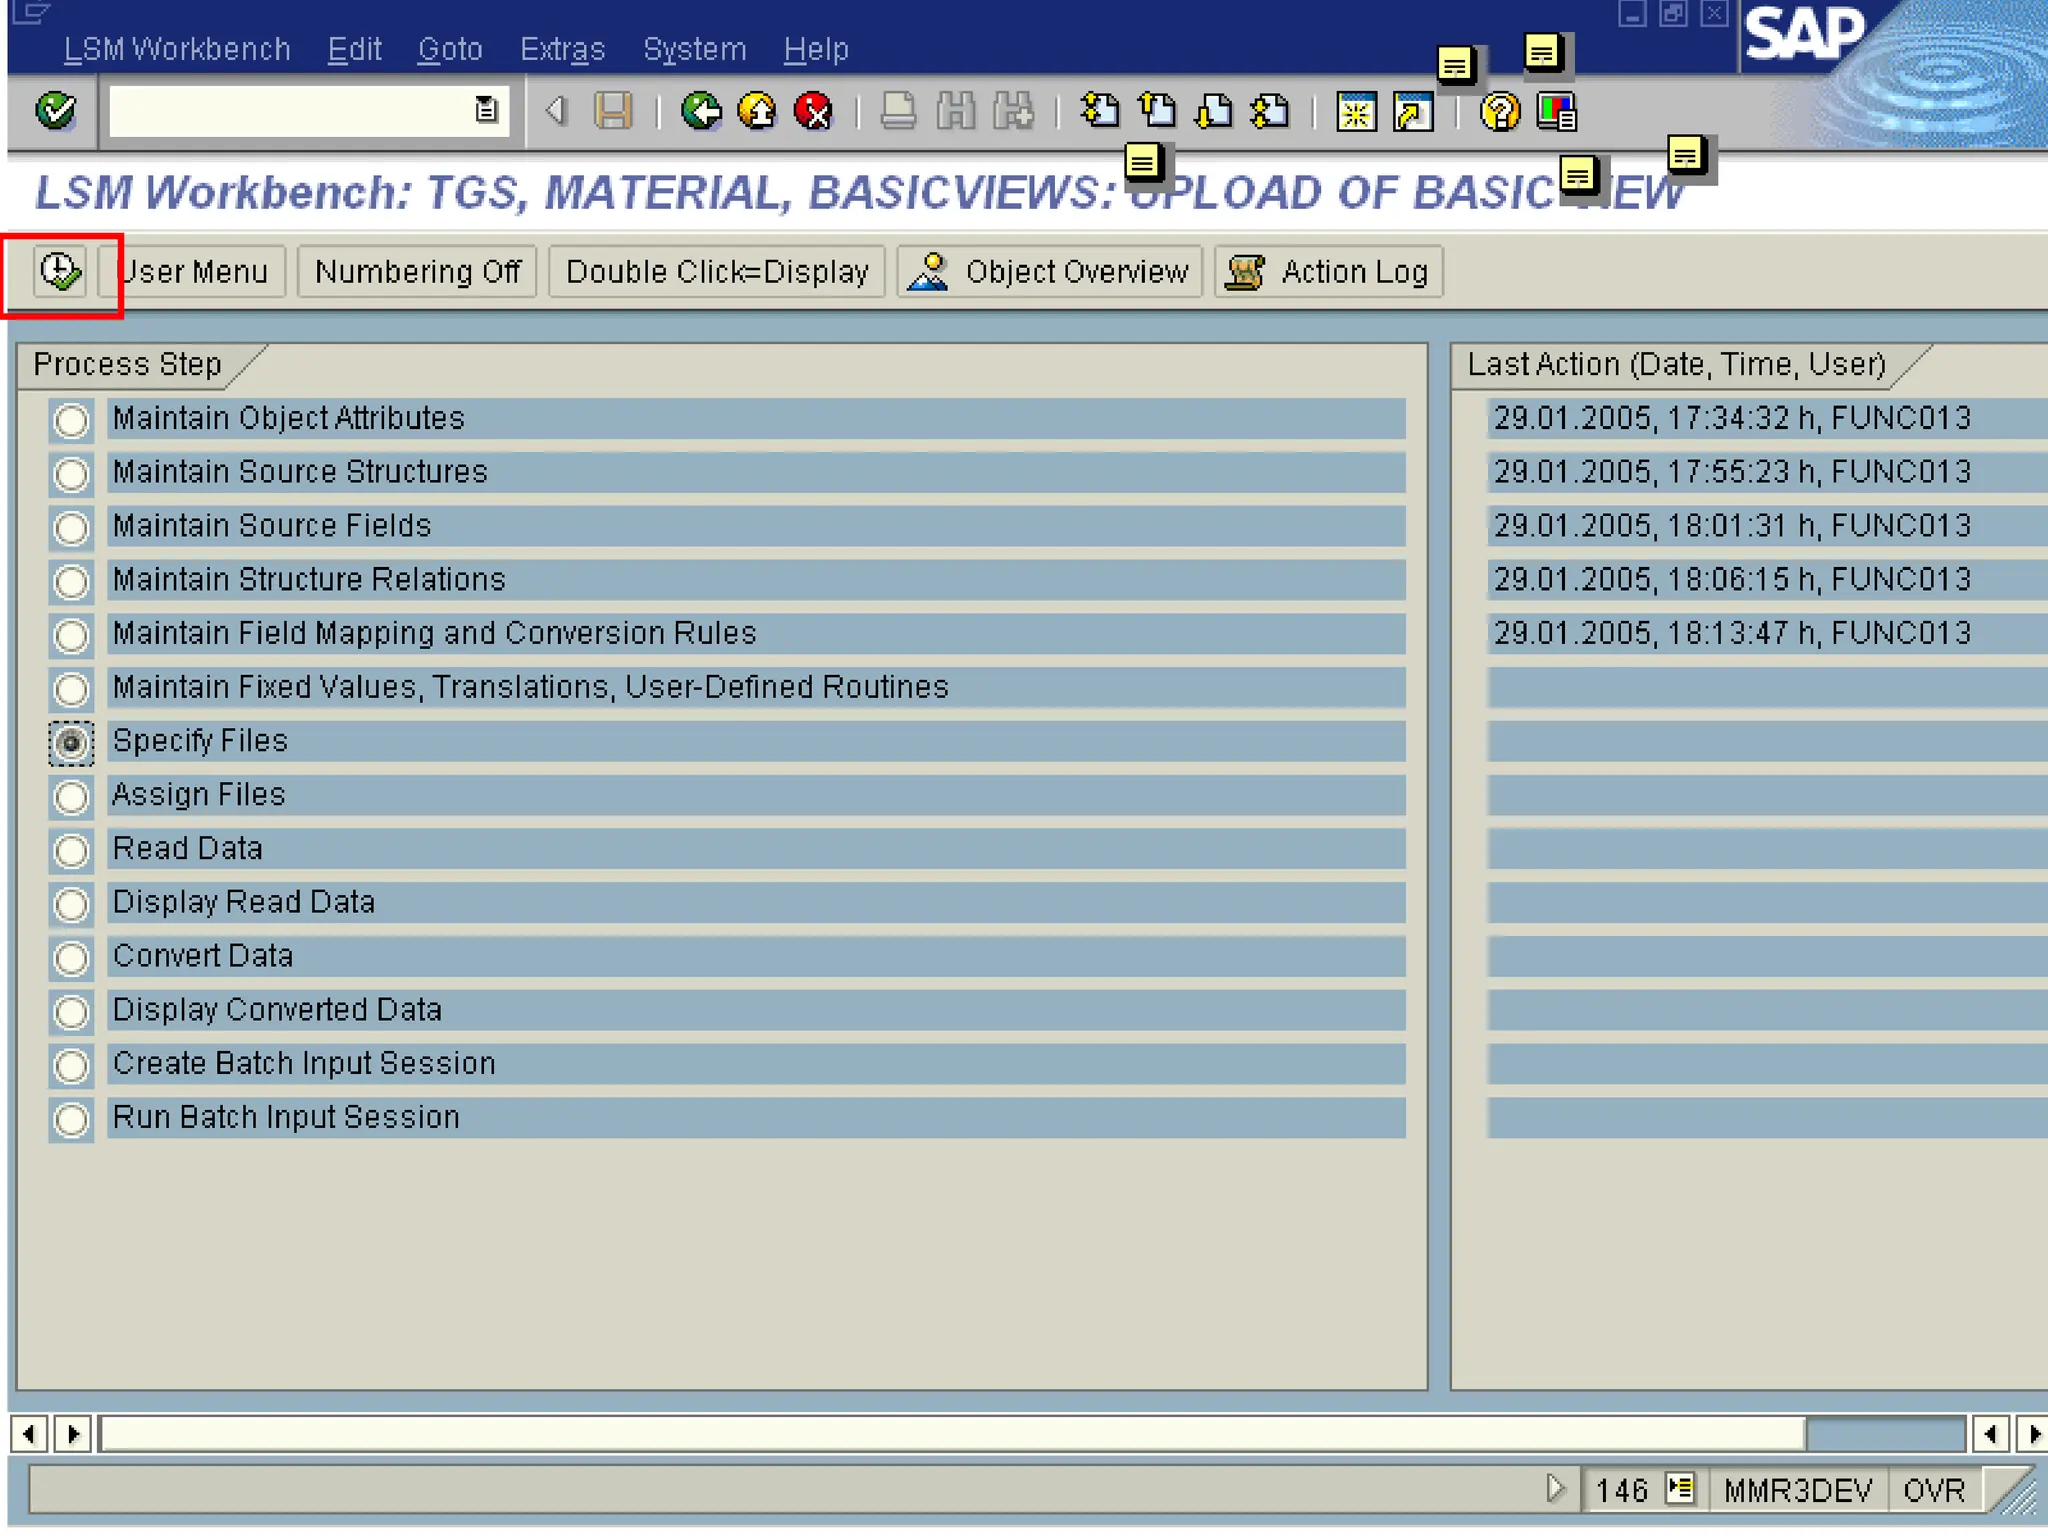Click the Object Overview button
The image size is (2048, 1536).
[x=1049, y=271]
